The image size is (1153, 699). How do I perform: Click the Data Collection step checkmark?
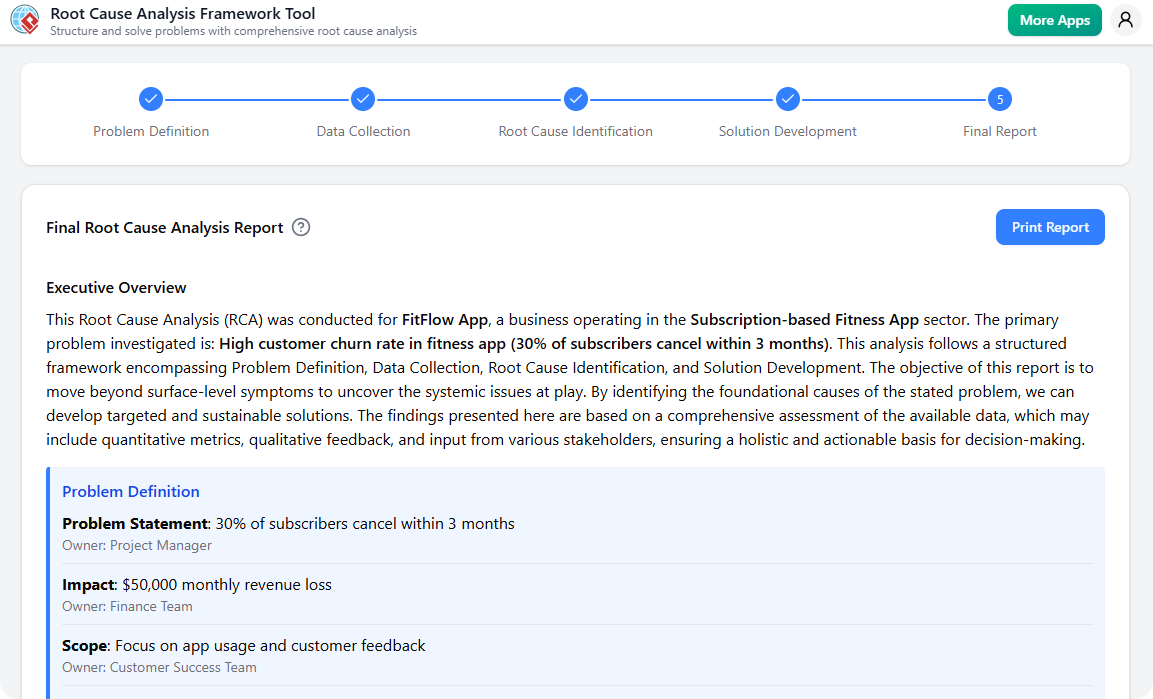[x=363, y=99]
